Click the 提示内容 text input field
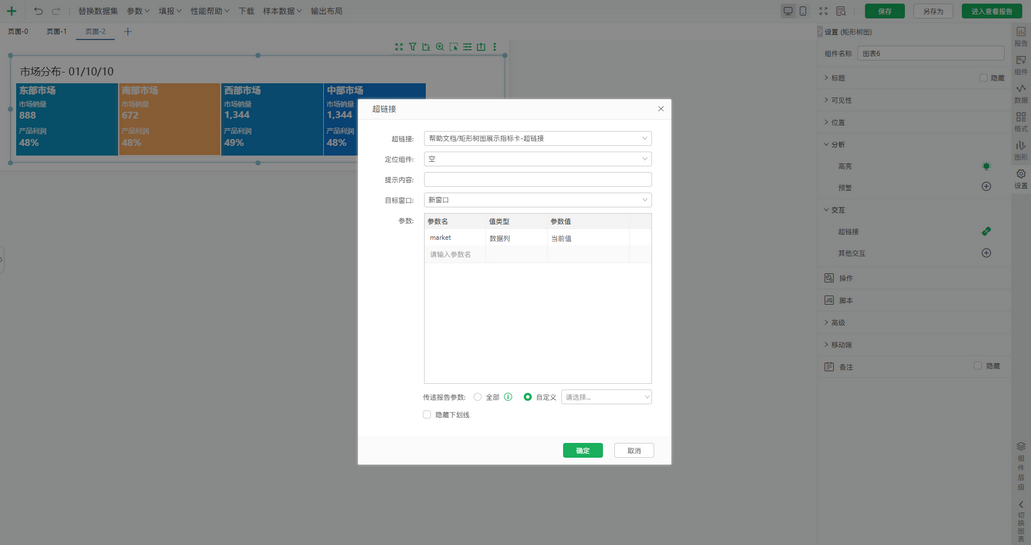1031x545 pixels. [537, 180]
